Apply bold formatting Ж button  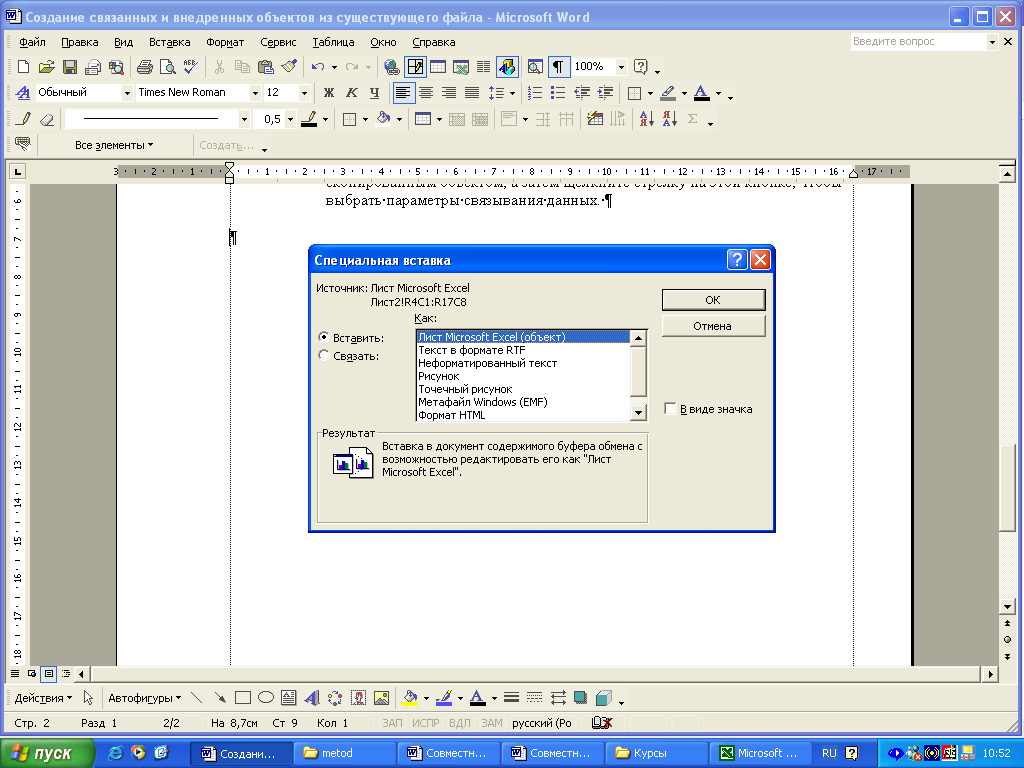[328, 93]
